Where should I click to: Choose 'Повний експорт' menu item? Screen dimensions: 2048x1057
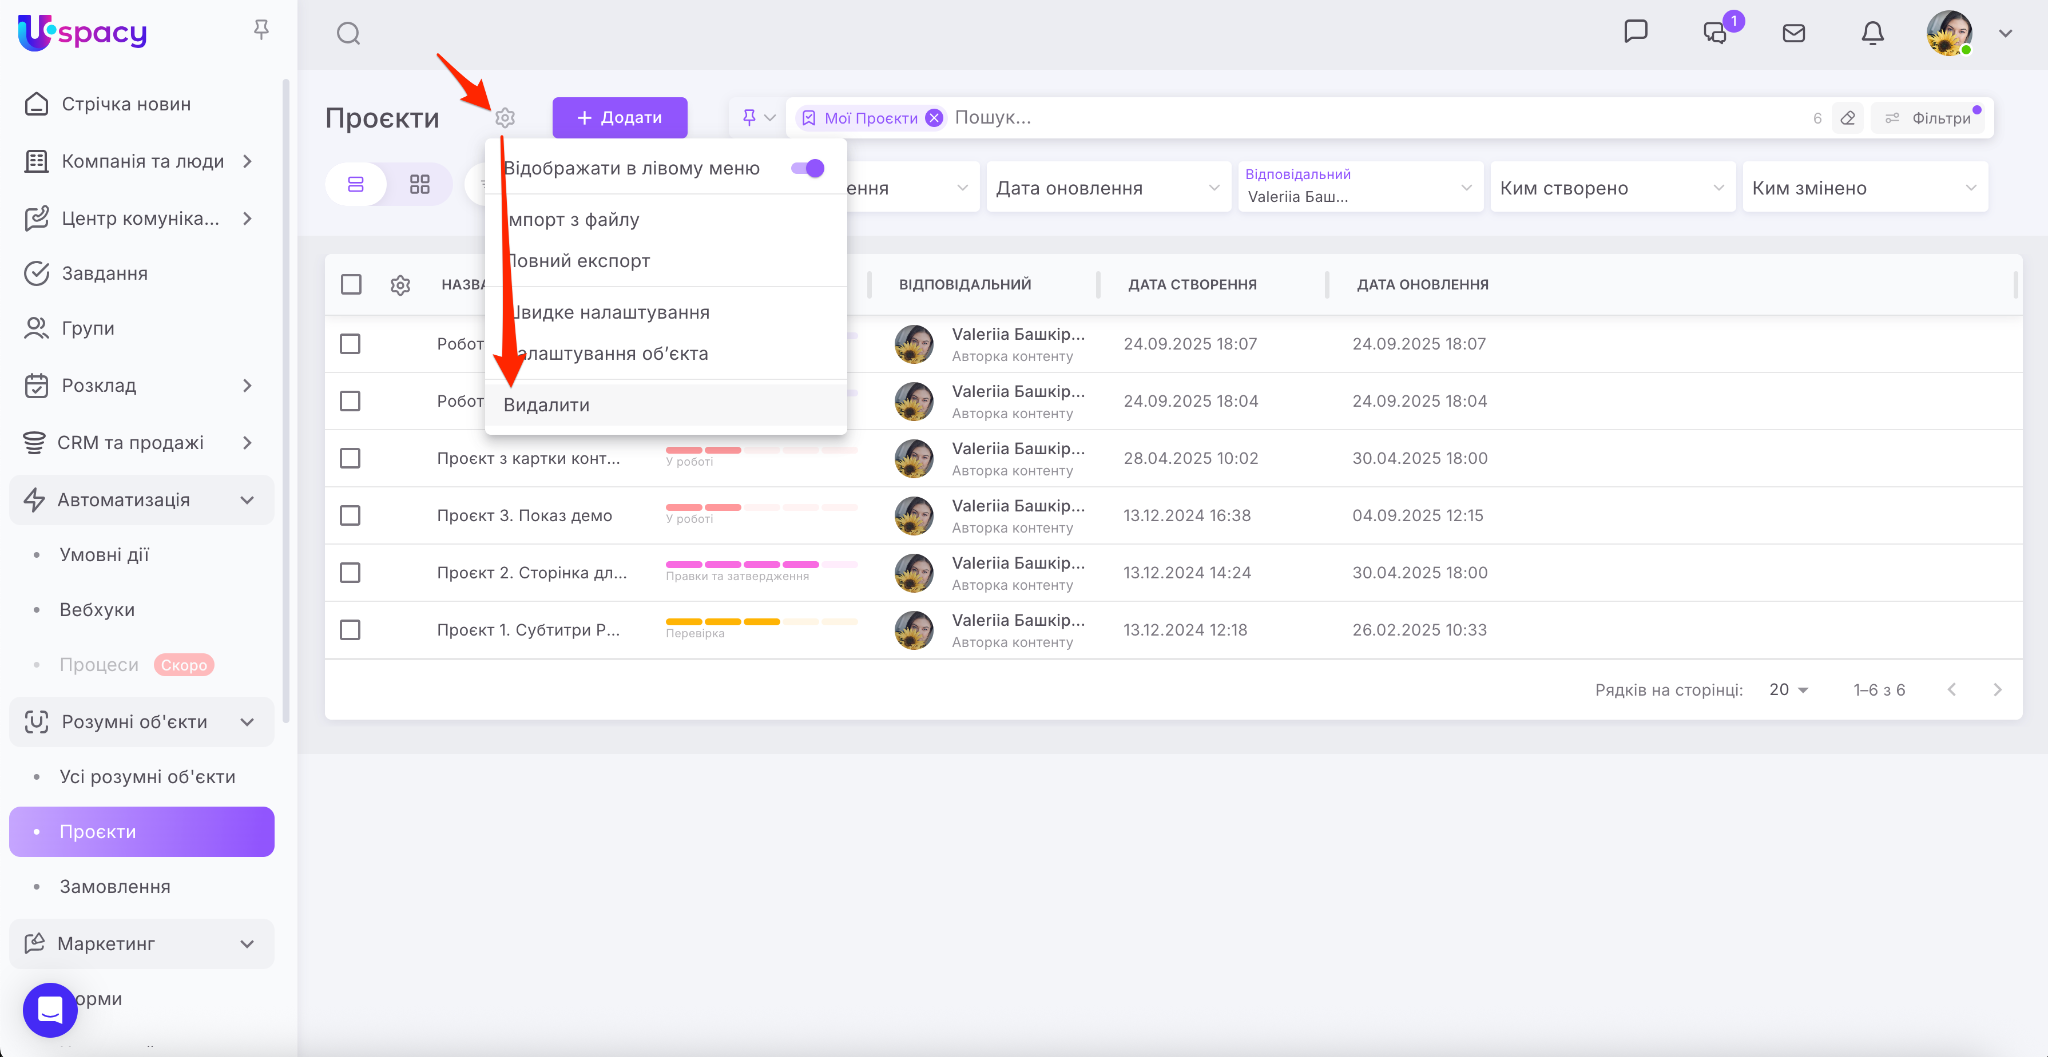point(580,261)
